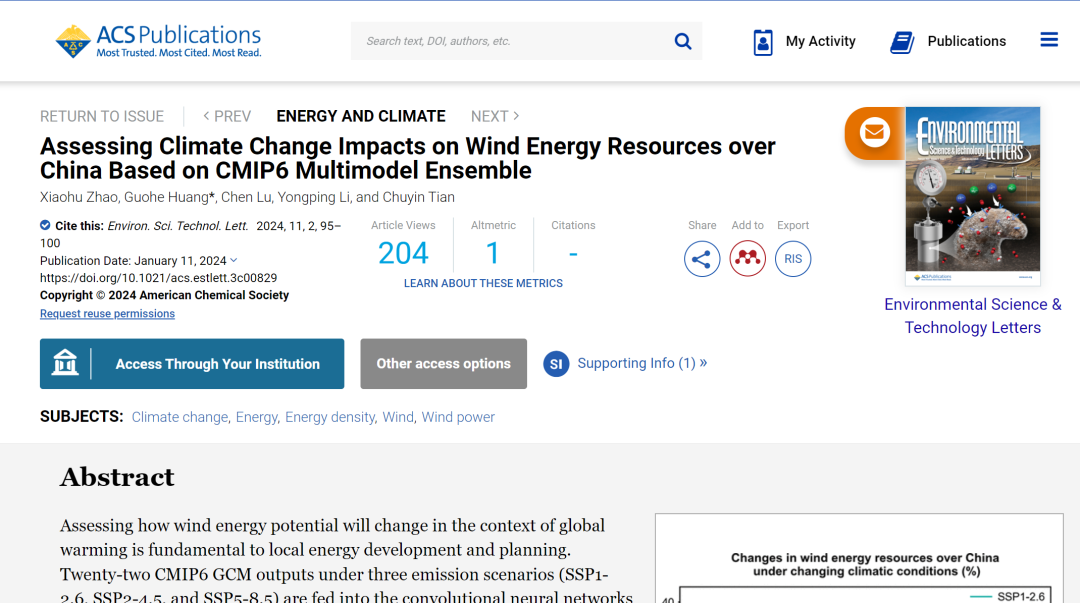Open the ENERGY AND CLIMATE section
The height and width of the screenshot is (603, 1080).
(x=361, y=116)
